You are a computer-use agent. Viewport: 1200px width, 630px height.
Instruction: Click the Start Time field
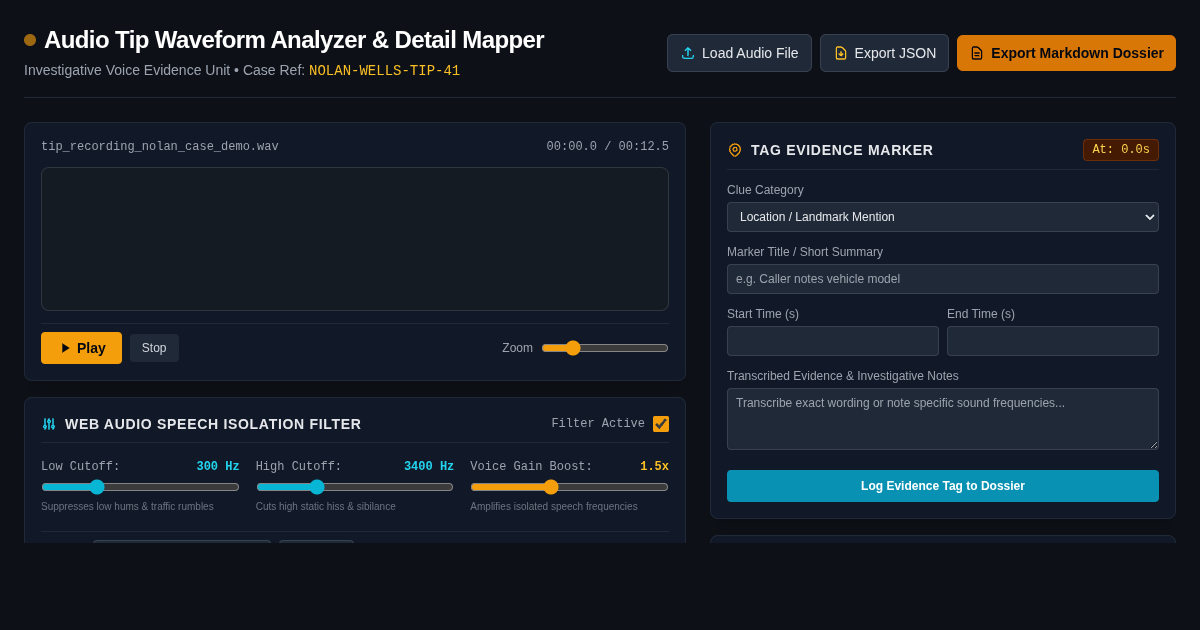click(833, 341)
